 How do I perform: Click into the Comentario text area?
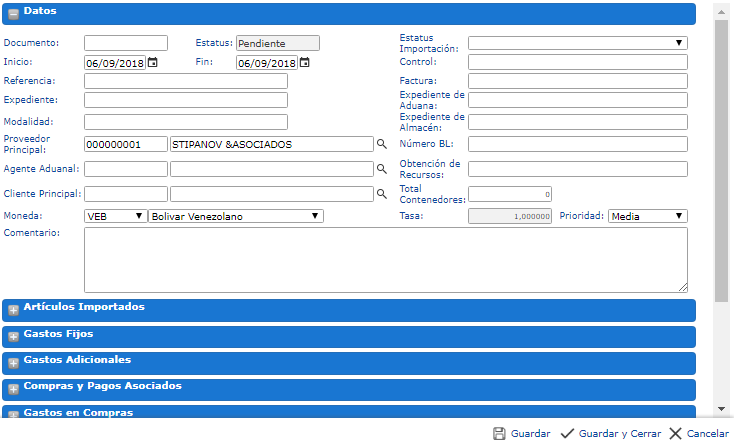point(385,259)
